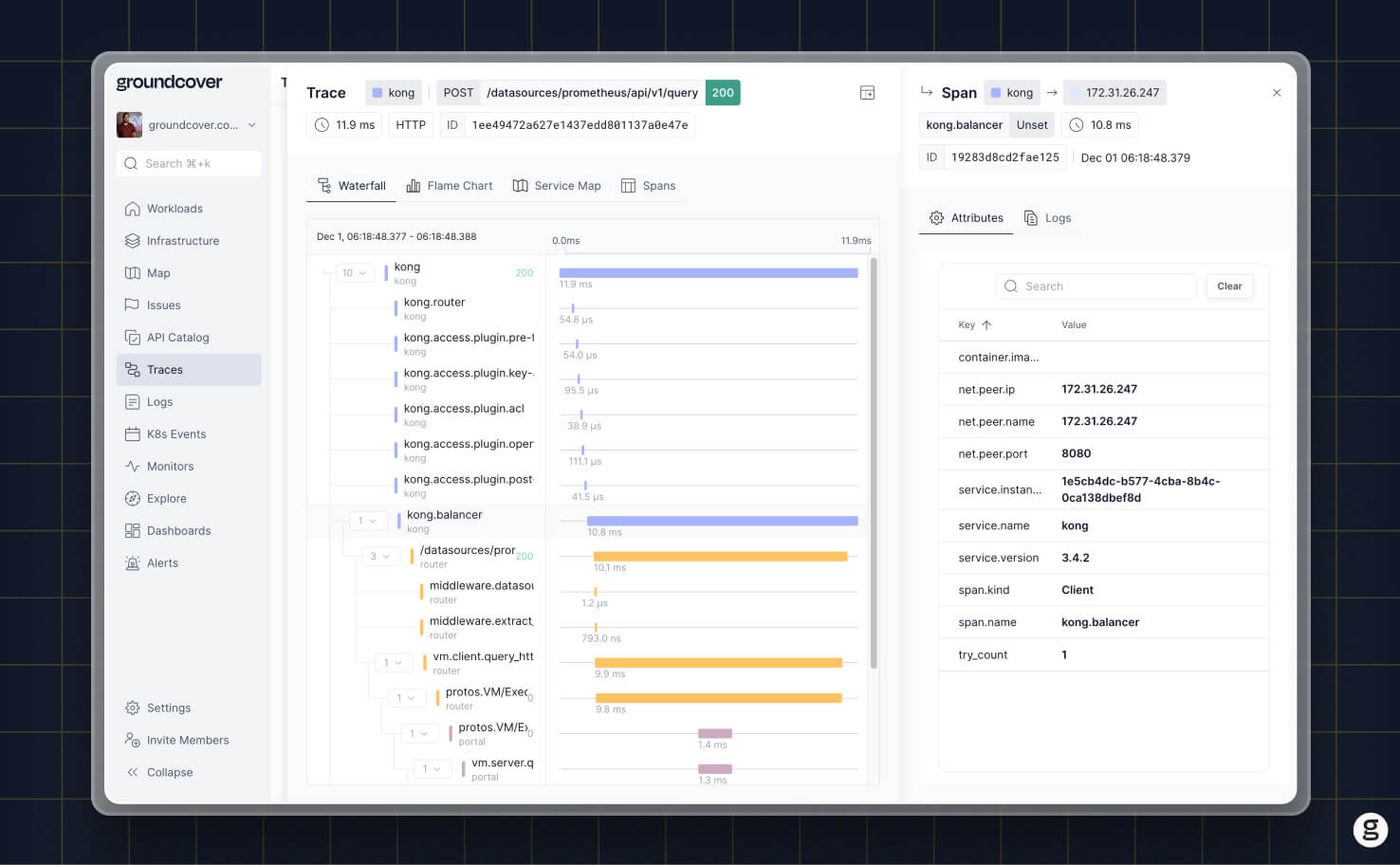This screenshot has height=865, width=1400.
Task: Click the Collapse sidebar chevrons icon
Action: tap(132, 772)
